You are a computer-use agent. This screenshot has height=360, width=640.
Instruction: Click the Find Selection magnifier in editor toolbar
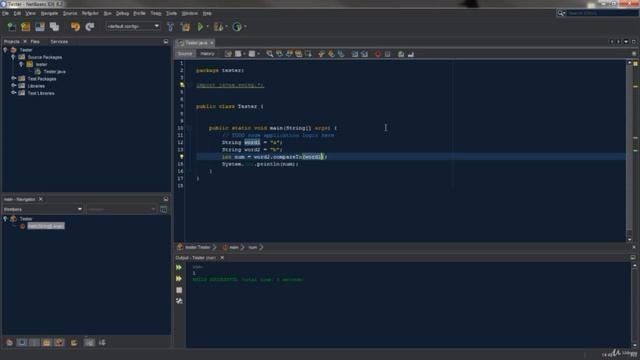(x=269, y=54)
